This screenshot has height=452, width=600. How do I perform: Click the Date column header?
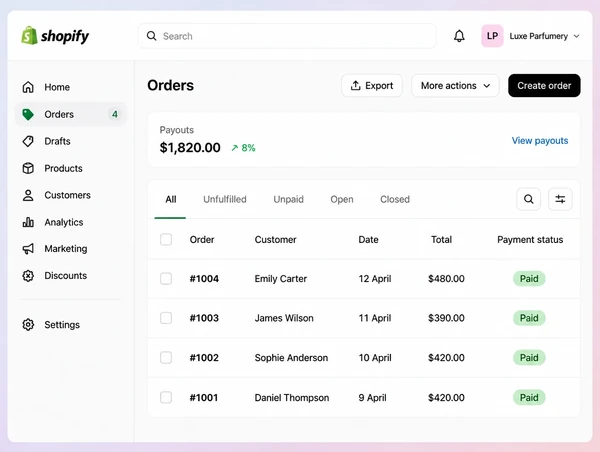(368, 240)
